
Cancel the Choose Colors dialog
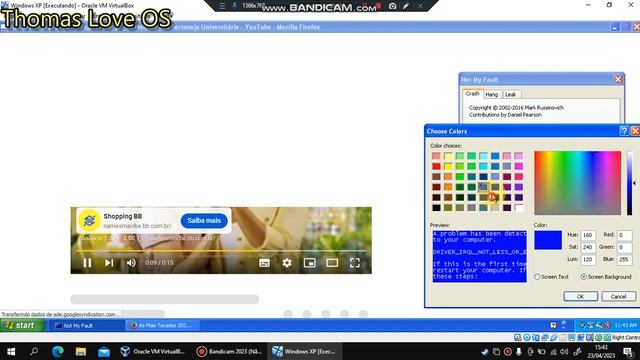(x=618, y=296)
